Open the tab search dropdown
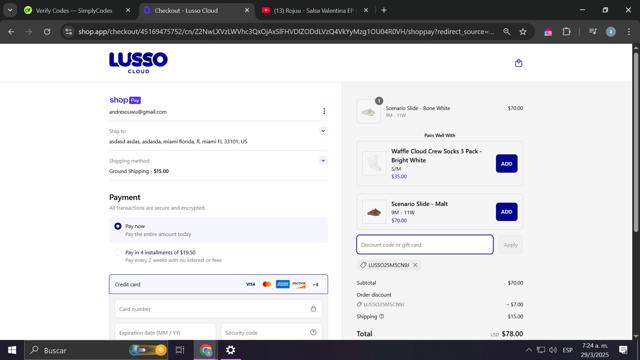Image resolution: width=640 pixels, height=360 pixels. (x=10, y=10)
